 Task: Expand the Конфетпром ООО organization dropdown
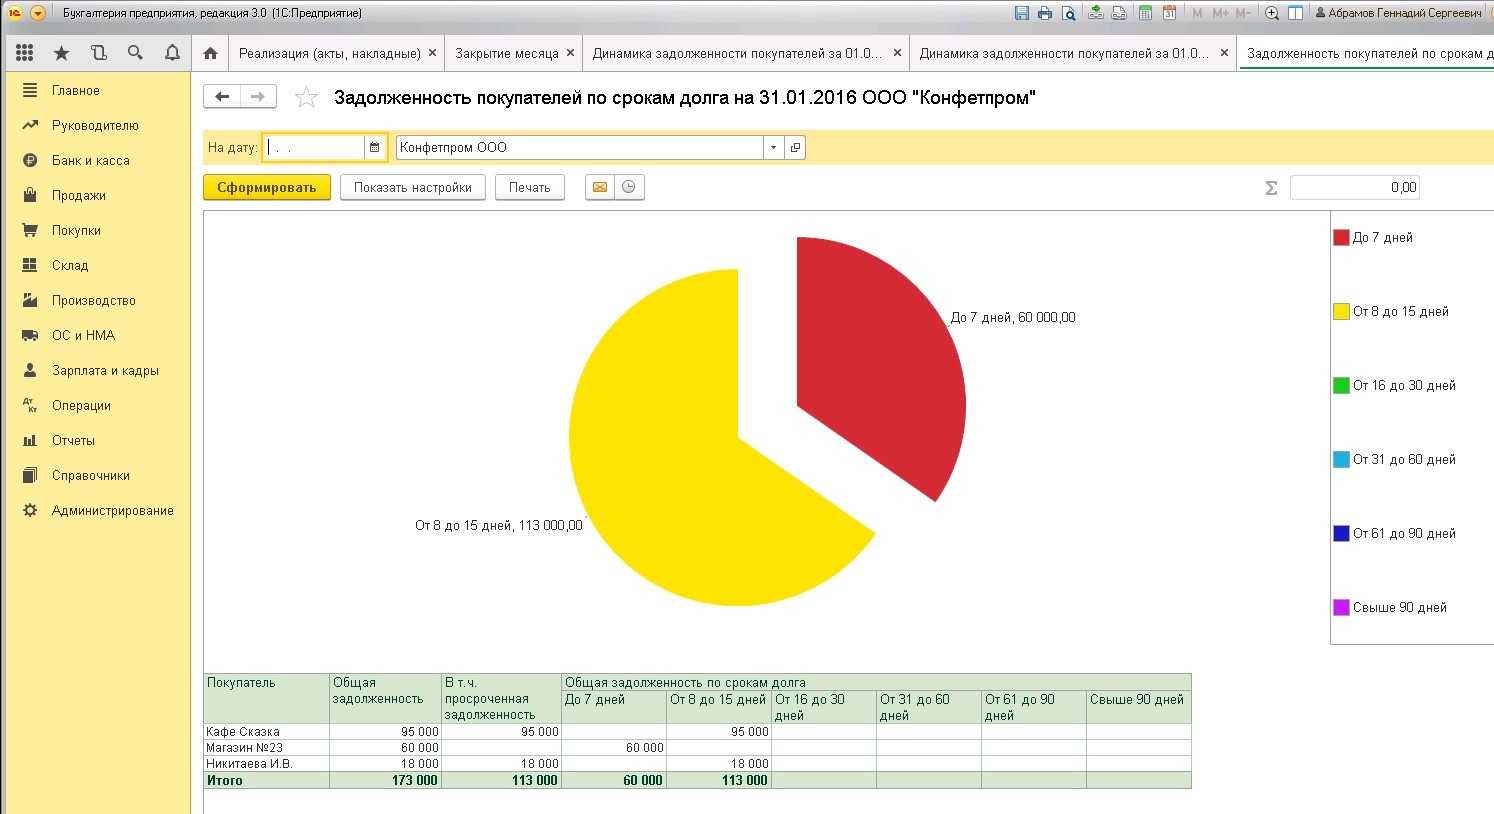tap(773, 148)
